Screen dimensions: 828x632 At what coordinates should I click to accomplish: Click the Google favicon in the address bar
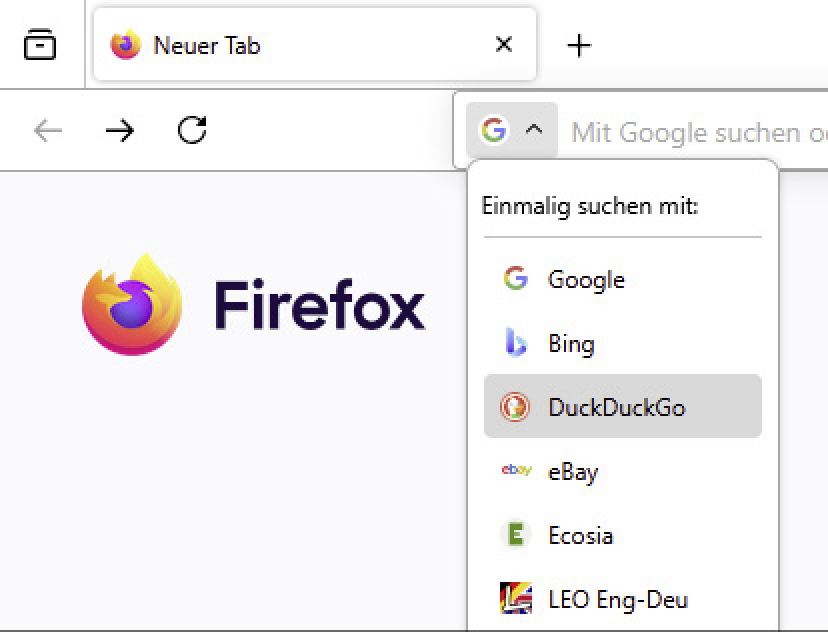[x=493, y=130]
